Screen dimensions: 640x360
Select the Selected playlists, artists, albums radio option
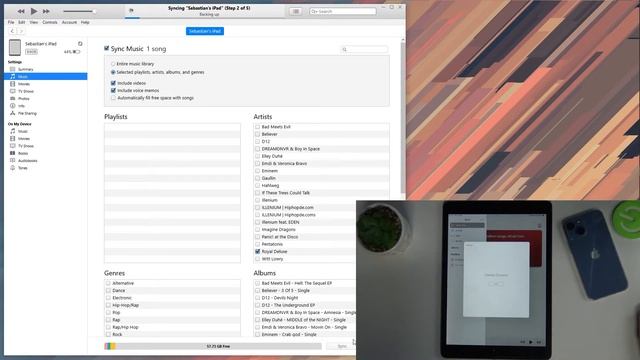tap(113, 72)
